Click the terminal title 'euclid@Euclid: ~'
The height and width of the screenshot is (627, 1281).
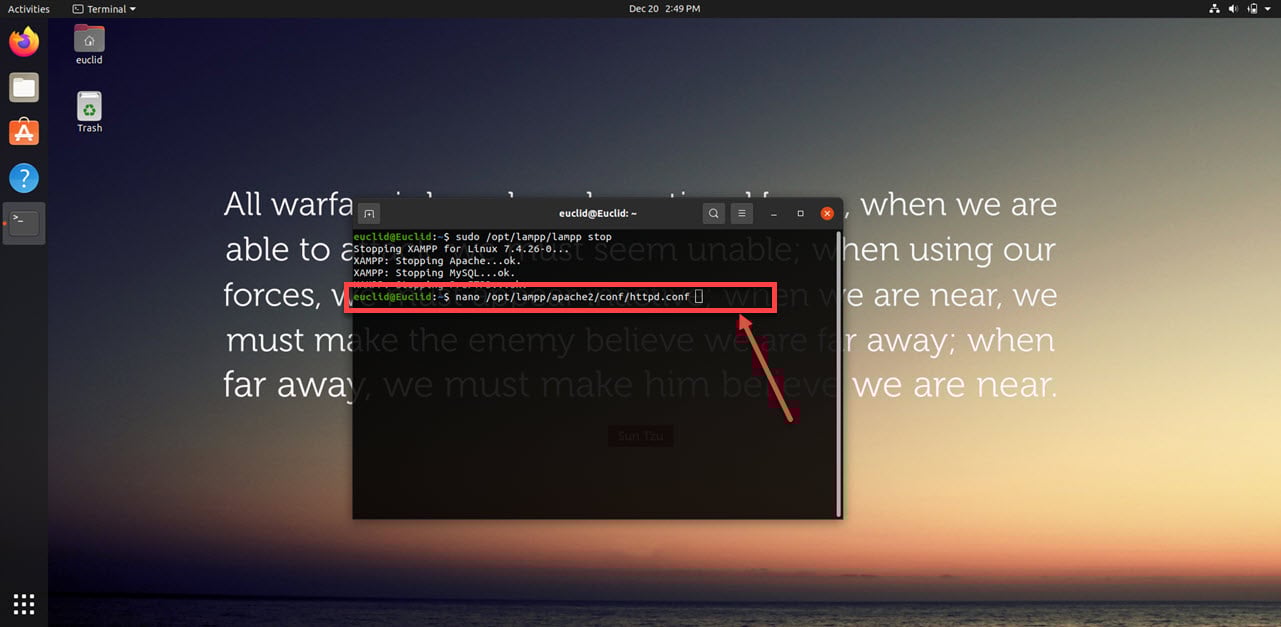click(x=598, y=213)
